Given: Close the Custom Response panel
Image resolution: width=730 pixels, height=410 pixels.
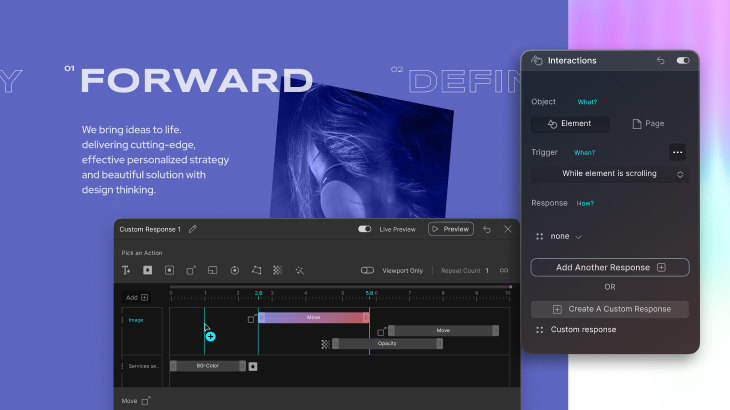Looking at the screenshot, I should tap(507, 229).
